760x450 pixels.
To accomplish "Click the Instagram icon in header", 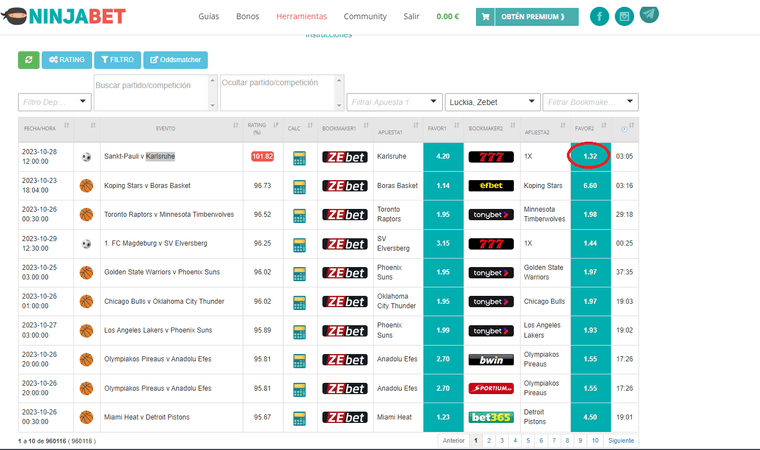I will 624,16.
